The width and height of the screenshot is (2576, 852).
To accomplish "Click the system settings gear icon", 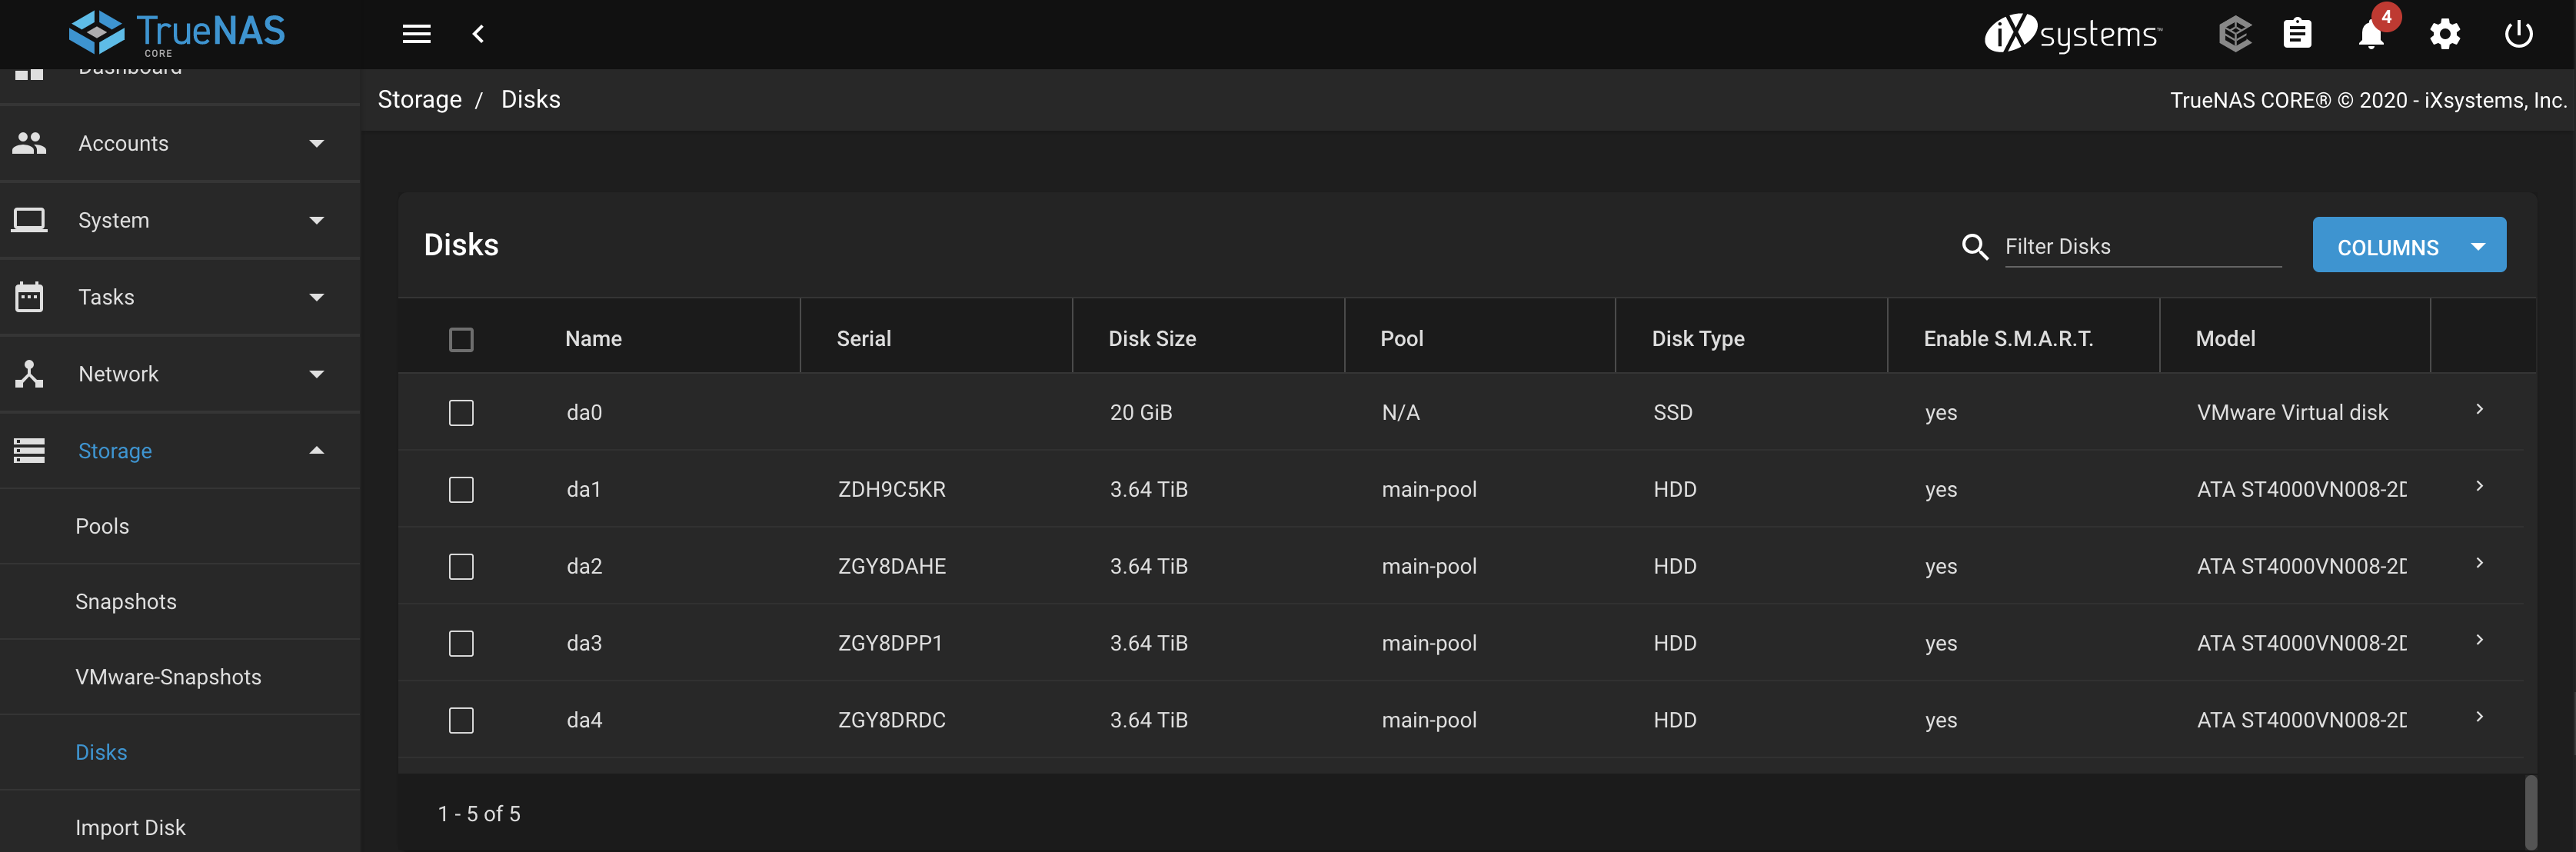I will [x=2445, y=33].
